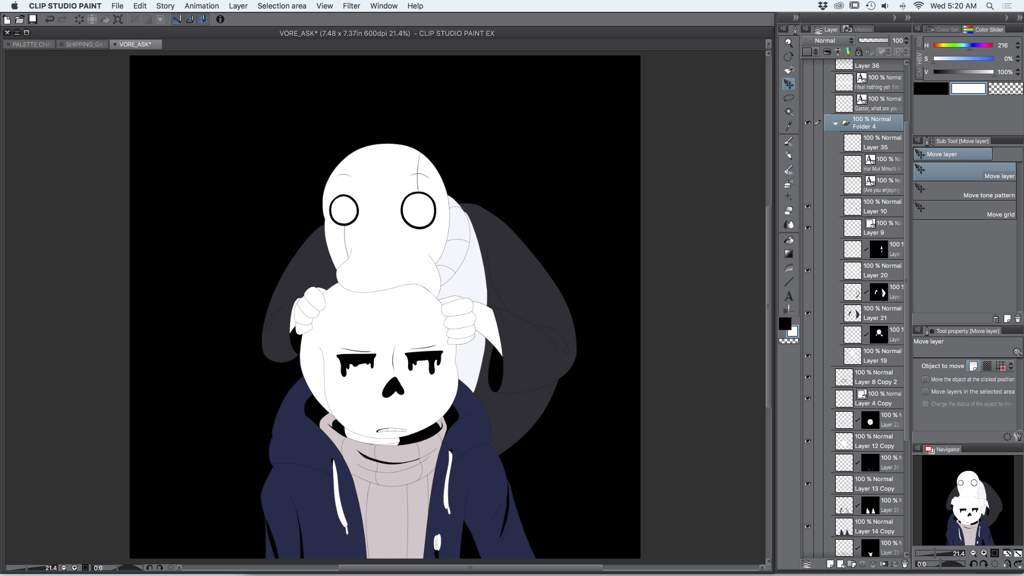Select the Gradient tool
Viewport: 1024px width, 576px height.
coord(789,253)
